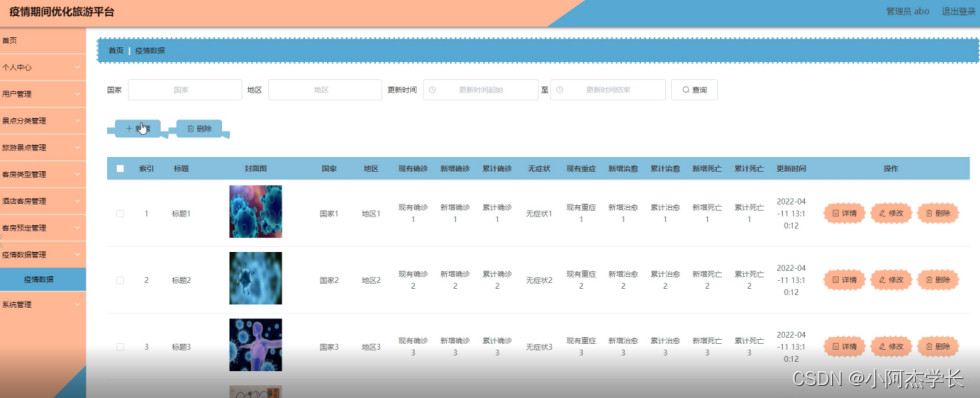Click the 标题 column header

tap(181, 169)
